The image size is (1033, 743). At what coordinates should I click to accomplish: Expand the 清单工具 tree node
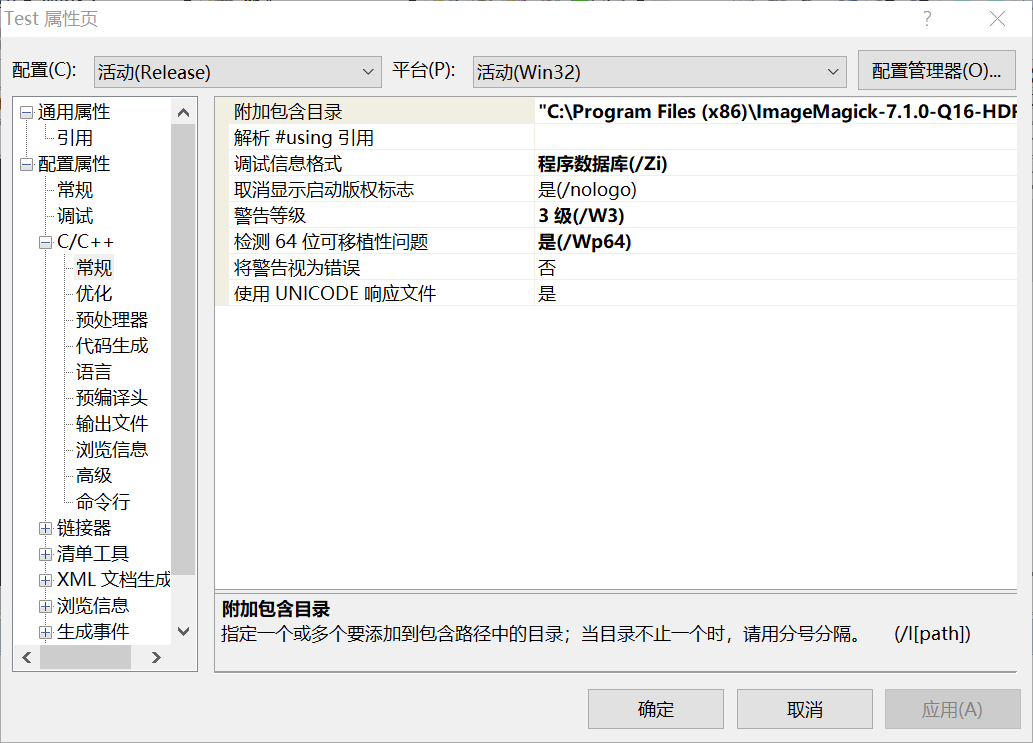(x=45, y=554)
